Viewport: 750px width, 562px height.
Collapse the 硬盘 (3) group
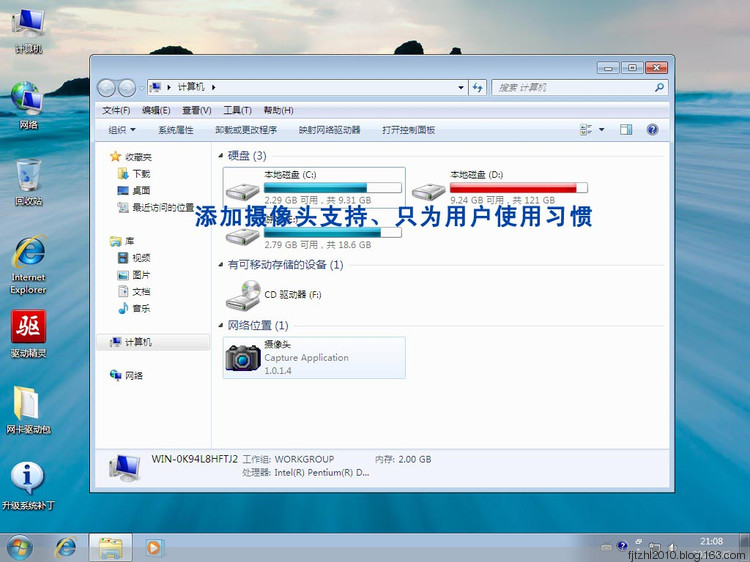(x=221, y=156)
